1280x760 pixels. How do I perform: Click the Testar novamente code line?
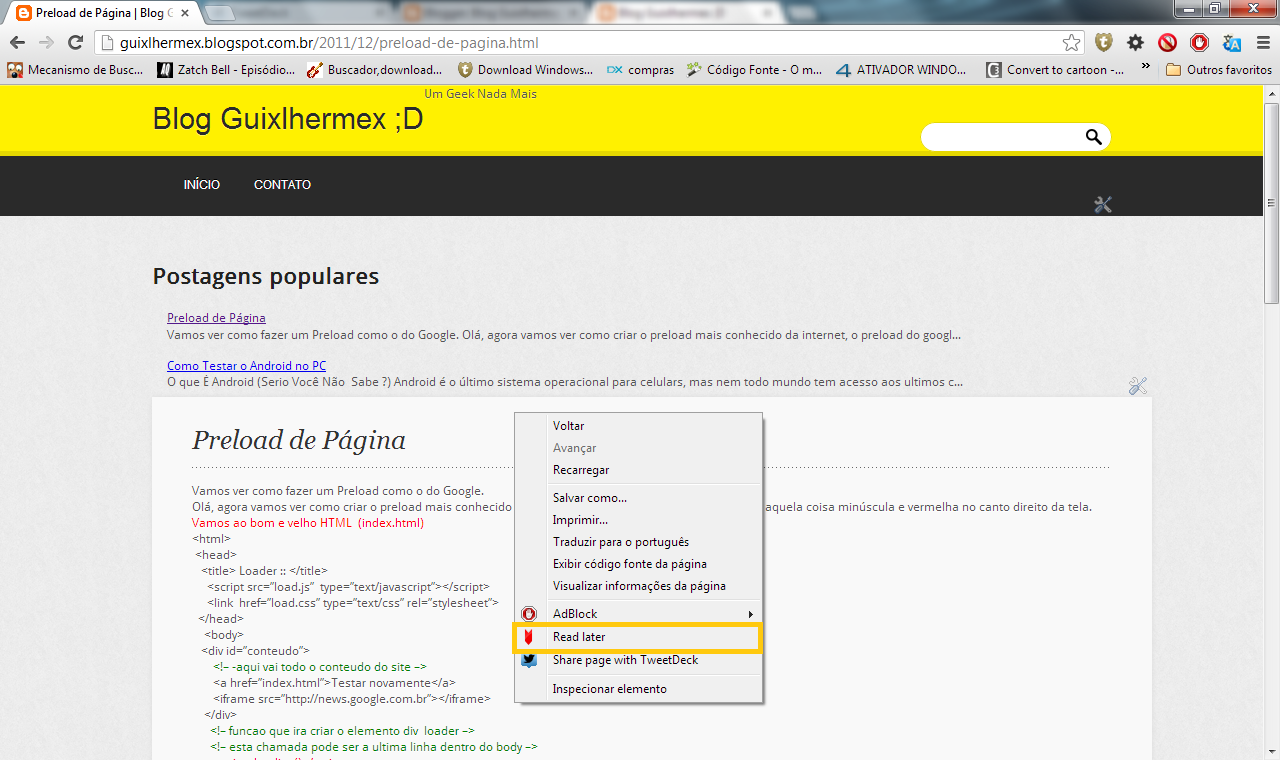pos(334,683)
